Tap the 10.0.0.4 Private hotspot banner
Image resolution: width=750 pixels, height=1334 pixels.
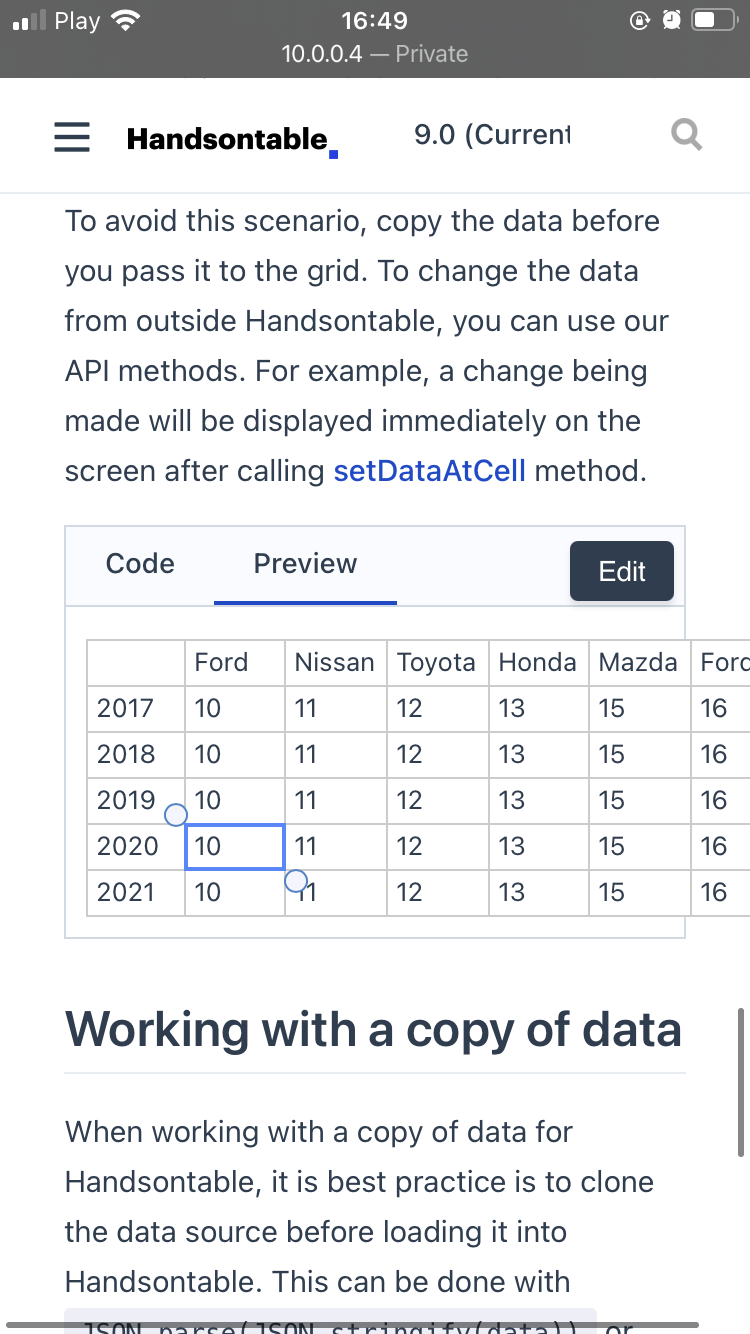click(x=375, y=54)
